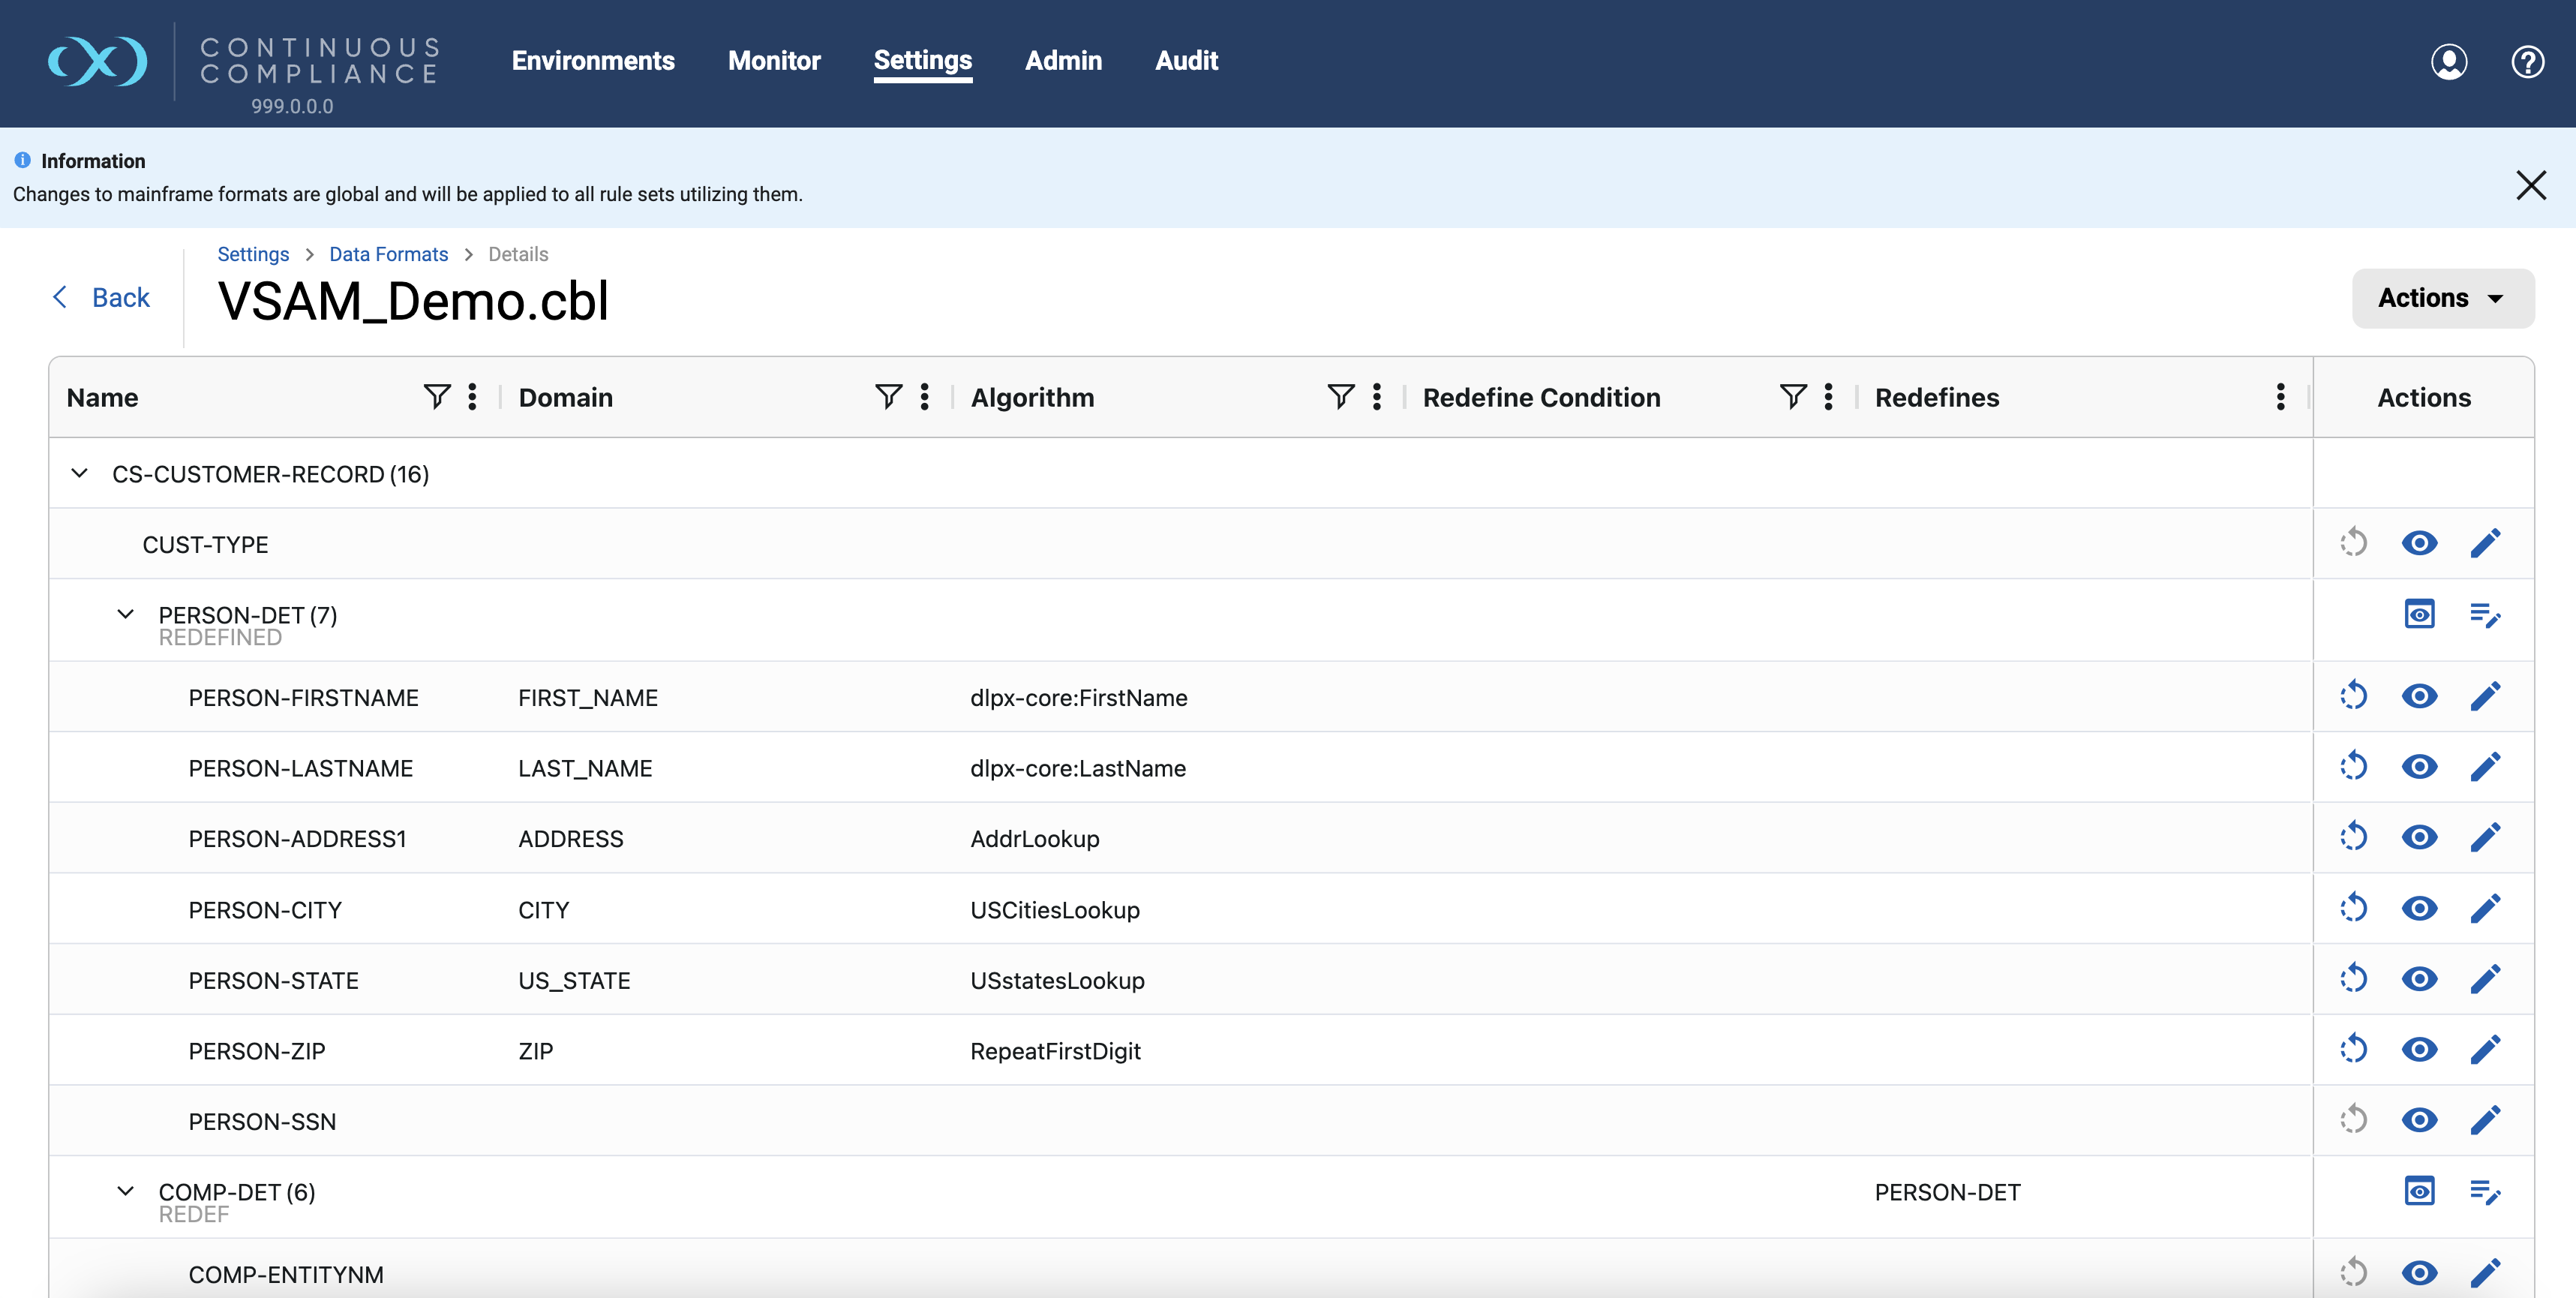Collapse the CS-CUSTOMER-RECORD group
2576x1298 pixels.
pyautogui.click(x=80, y=473)
